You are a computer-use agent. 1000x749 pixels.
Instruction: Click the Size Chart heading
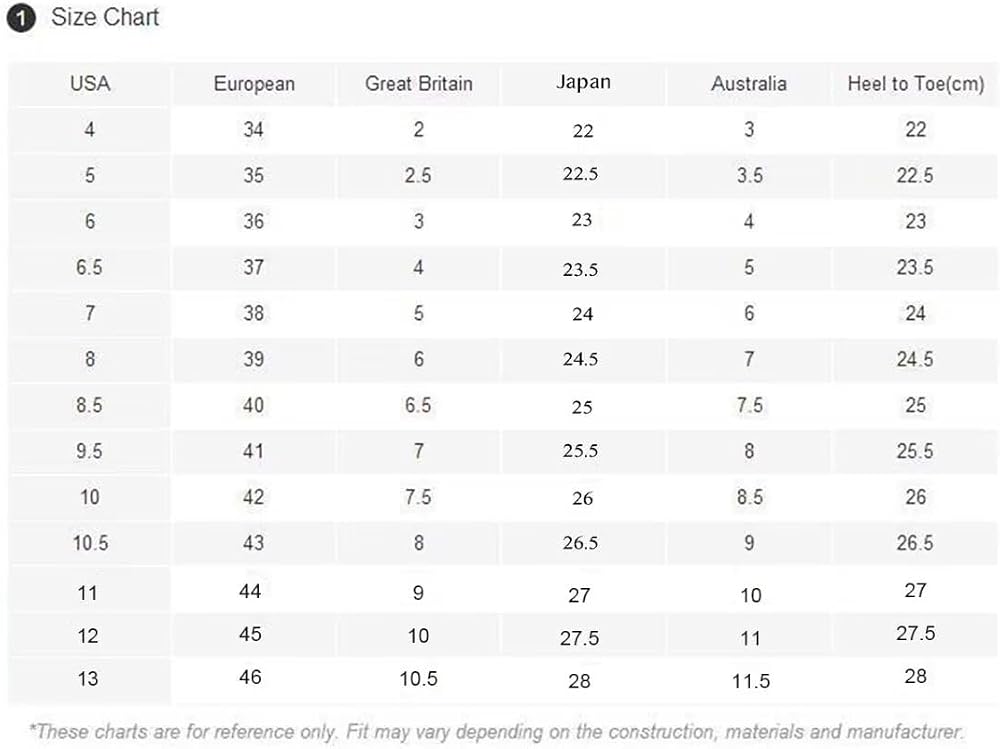pos(105,17)
